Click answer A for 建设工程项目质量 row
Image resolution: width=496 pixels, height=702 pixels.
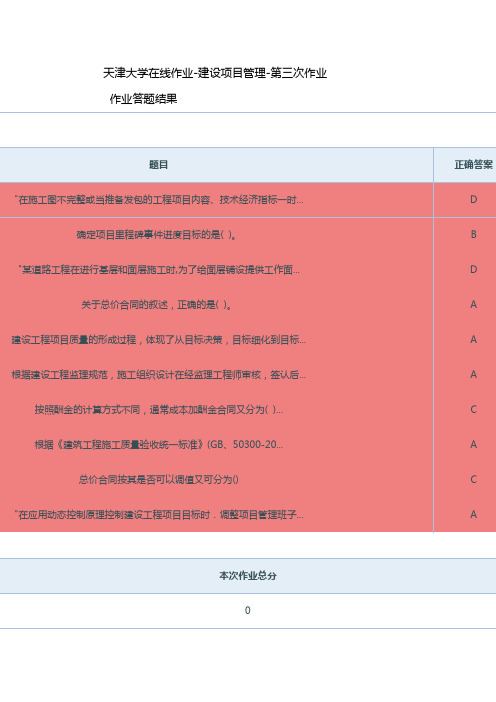pyautogui.click(x=474, y=340)
